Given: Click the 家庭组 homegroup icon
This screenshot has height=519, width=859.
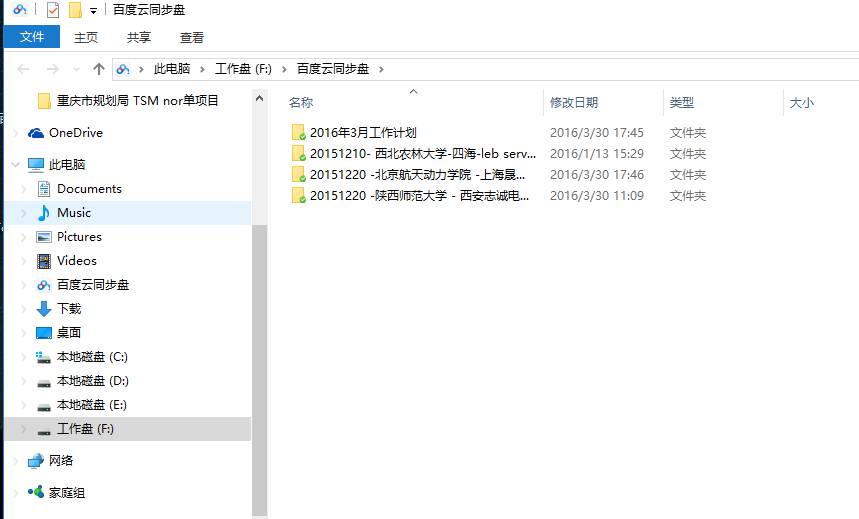Looking at the screenshot, I should [36, 492].
